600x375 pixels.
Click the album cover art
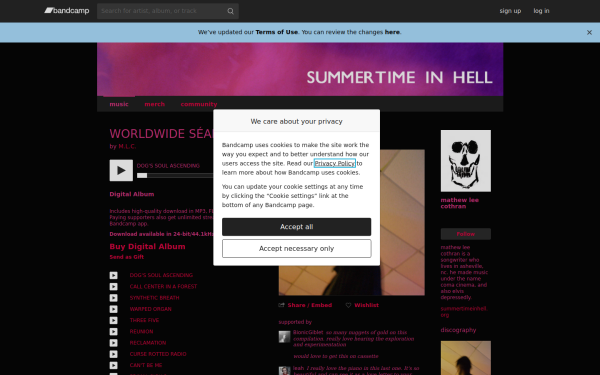click(x=402, y=222)
